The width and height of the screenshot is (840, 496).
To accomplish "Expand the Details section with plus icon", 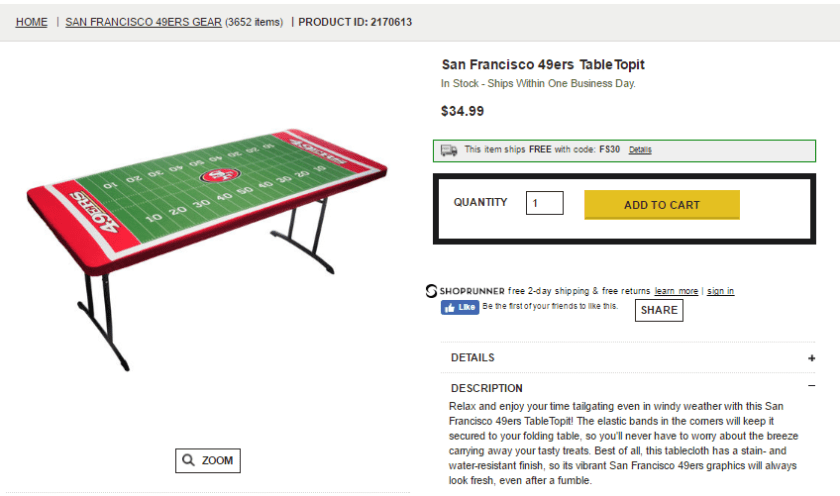I will click(x=812, y=358).
